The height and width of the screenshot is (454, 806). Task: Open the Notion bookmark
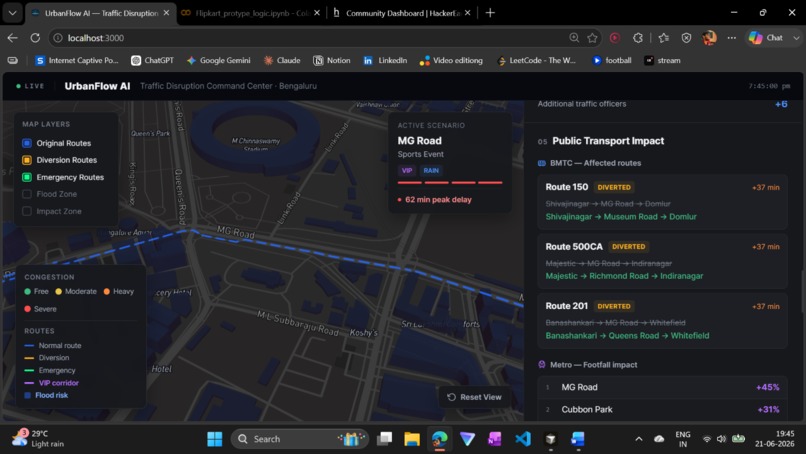(332, 60)
